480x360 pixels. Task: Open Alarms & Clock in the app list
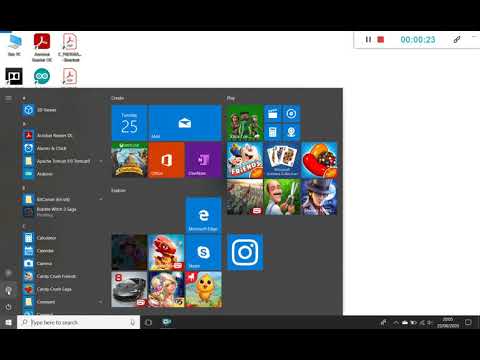[x=62, y=148]
